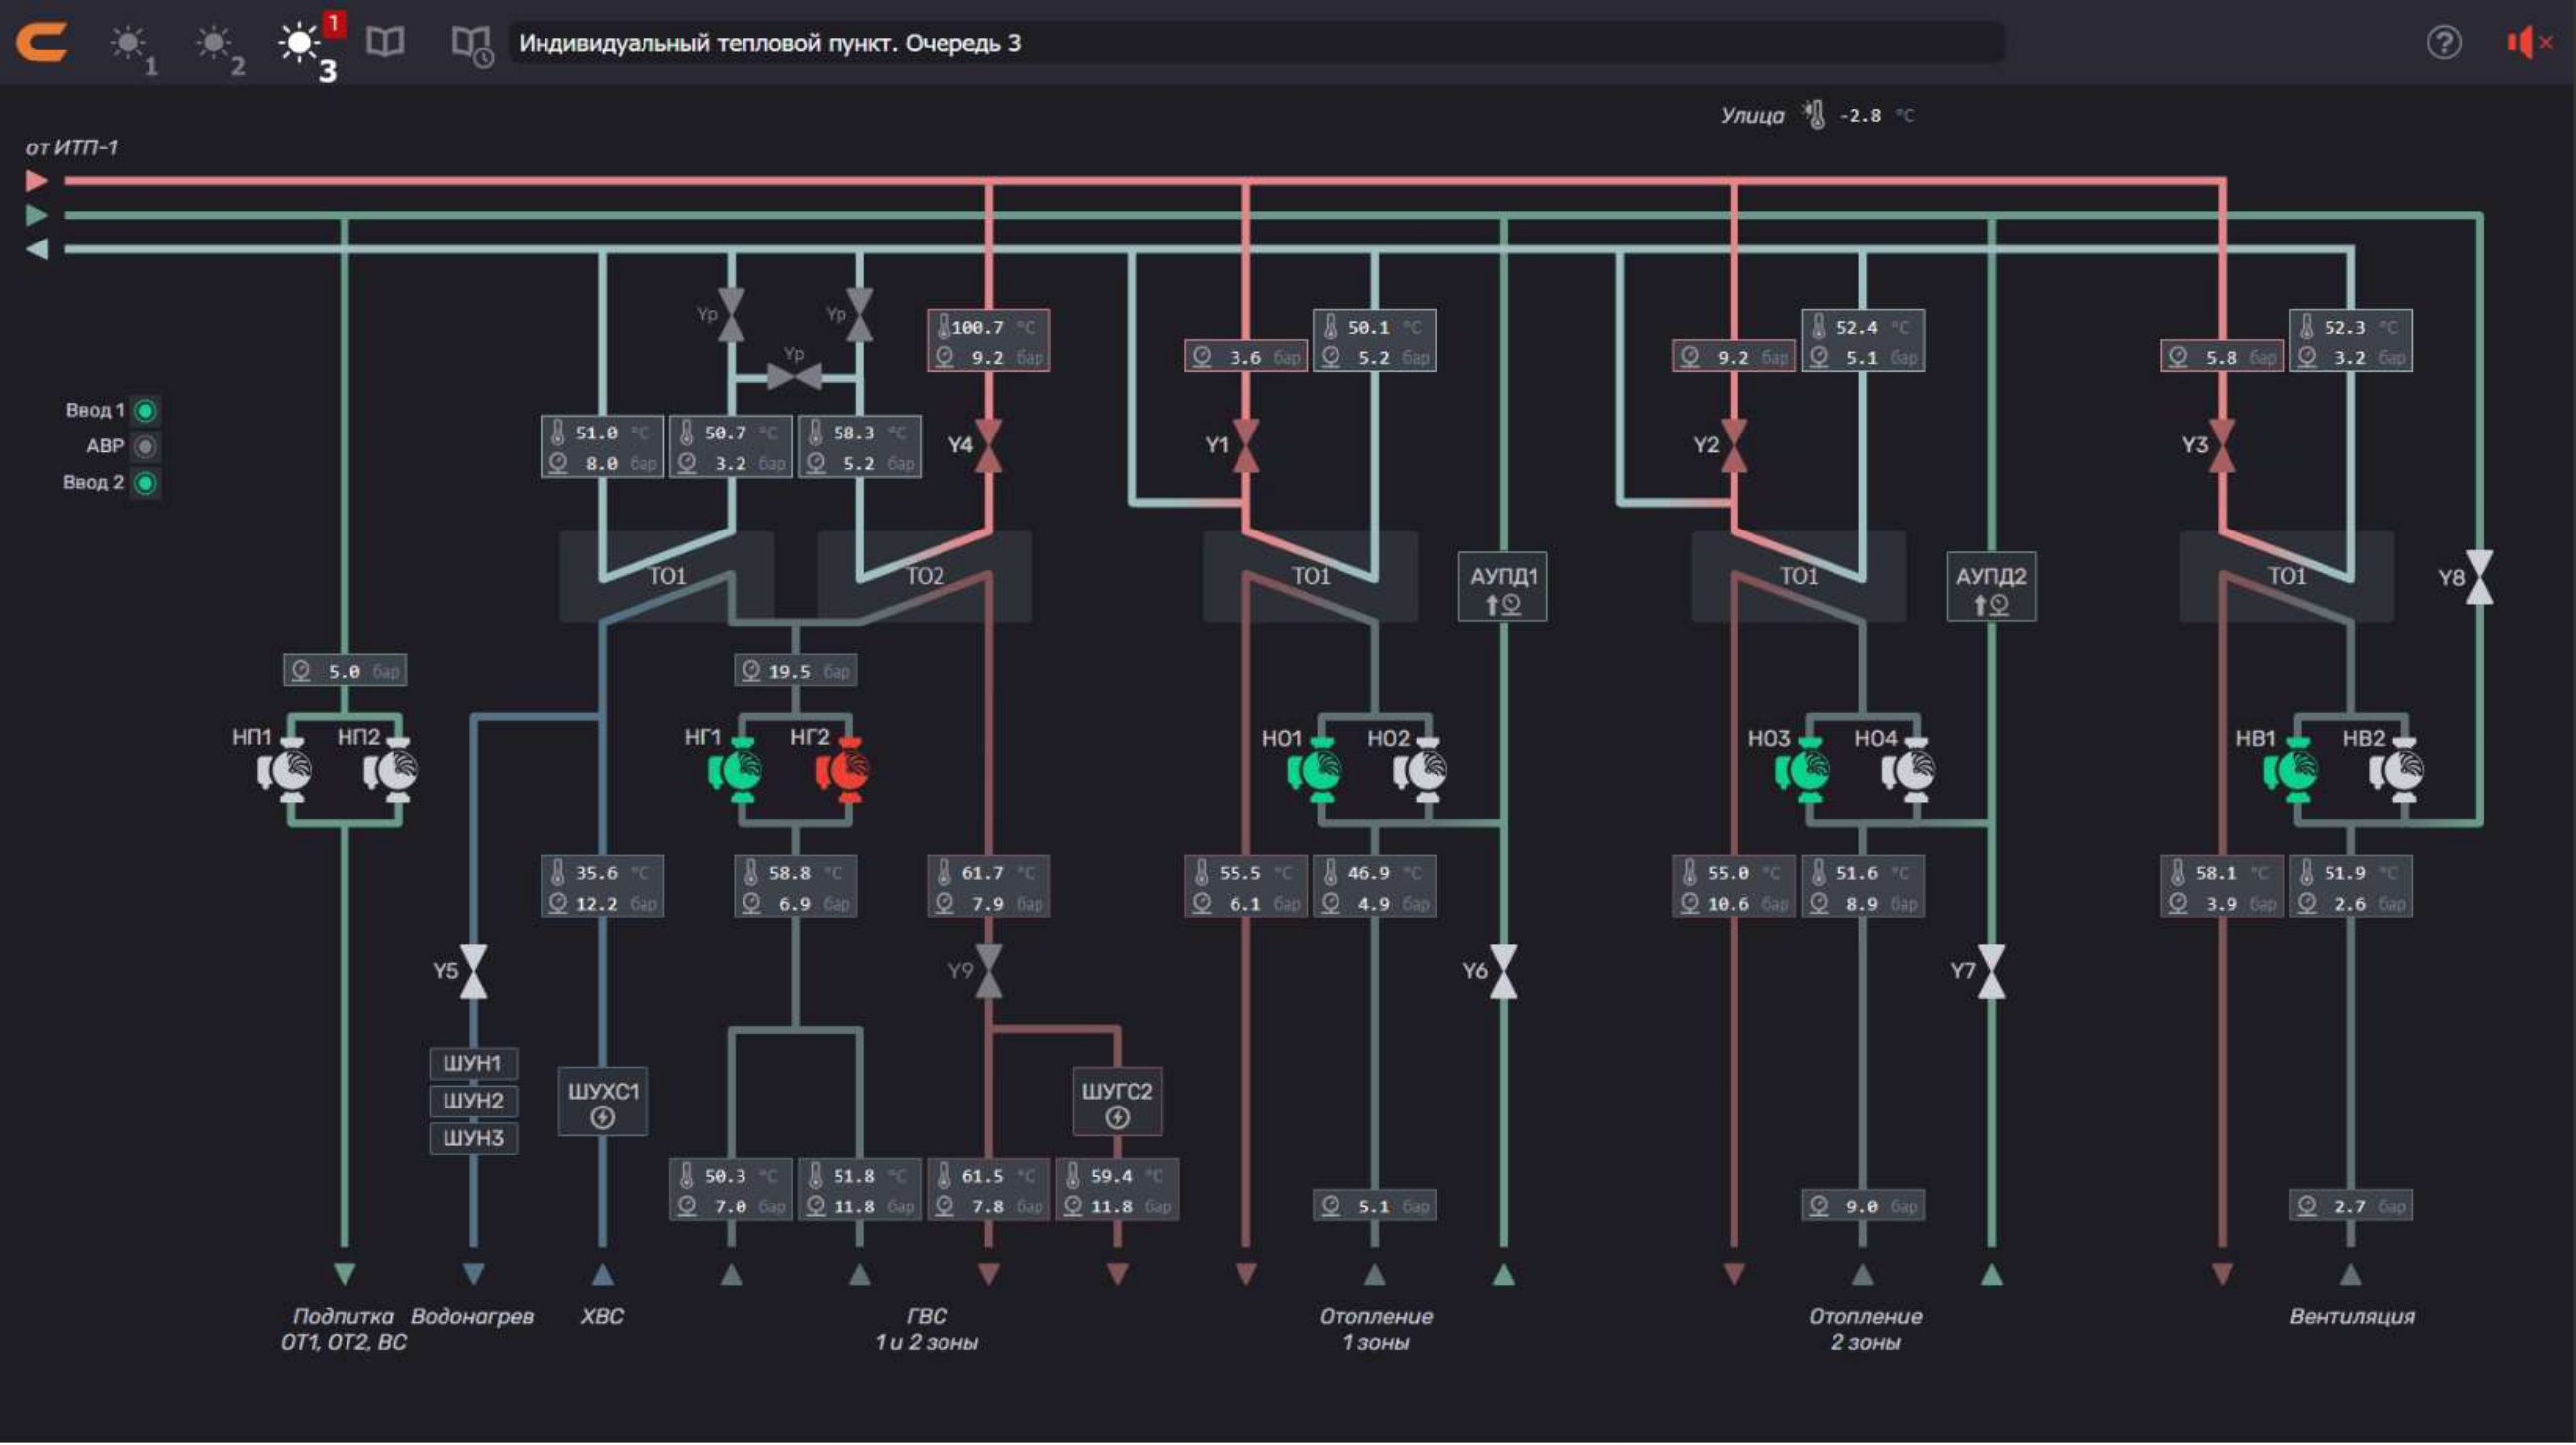The image size is (2576, 1445).
Task: Click the Y4 control valve
Action: point(988,445)
